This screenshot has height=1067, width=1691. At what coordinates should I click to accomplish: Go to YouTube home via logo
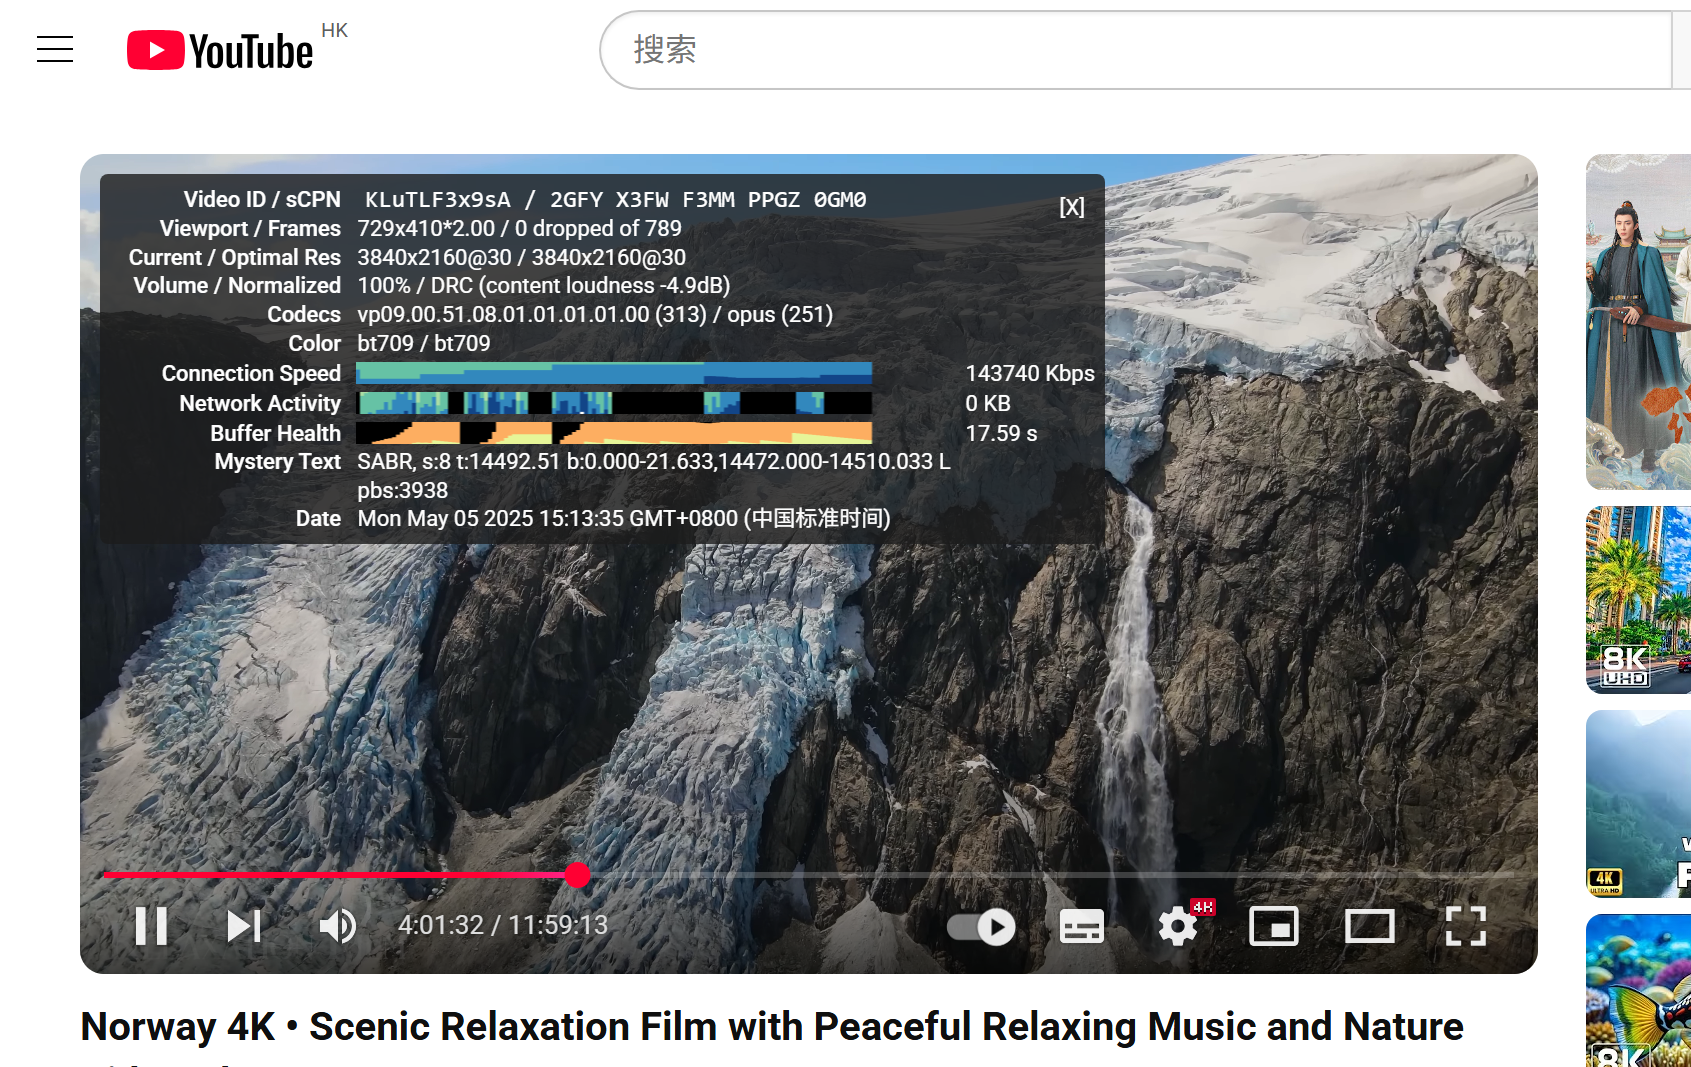[220, 51]
